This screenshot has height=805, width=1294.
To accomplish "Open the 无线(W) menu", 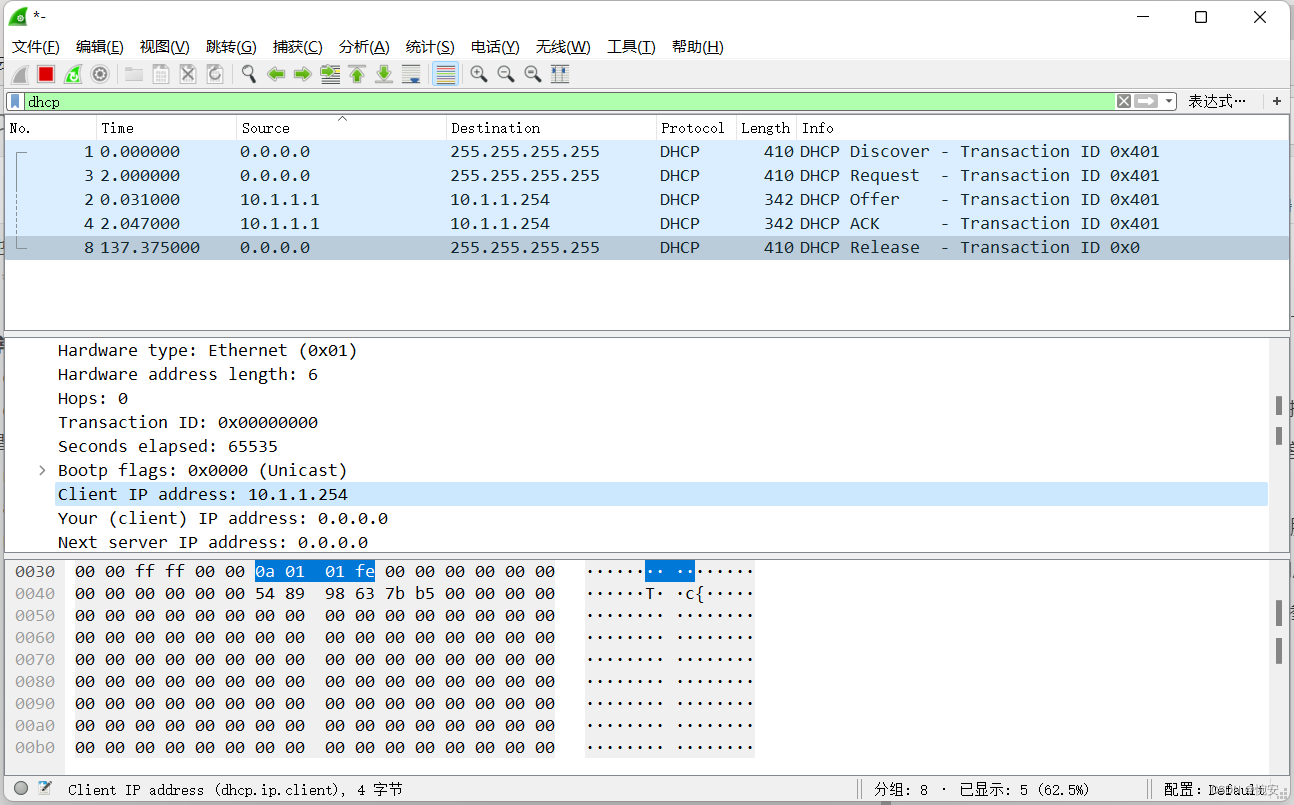I will pos(563,47).
